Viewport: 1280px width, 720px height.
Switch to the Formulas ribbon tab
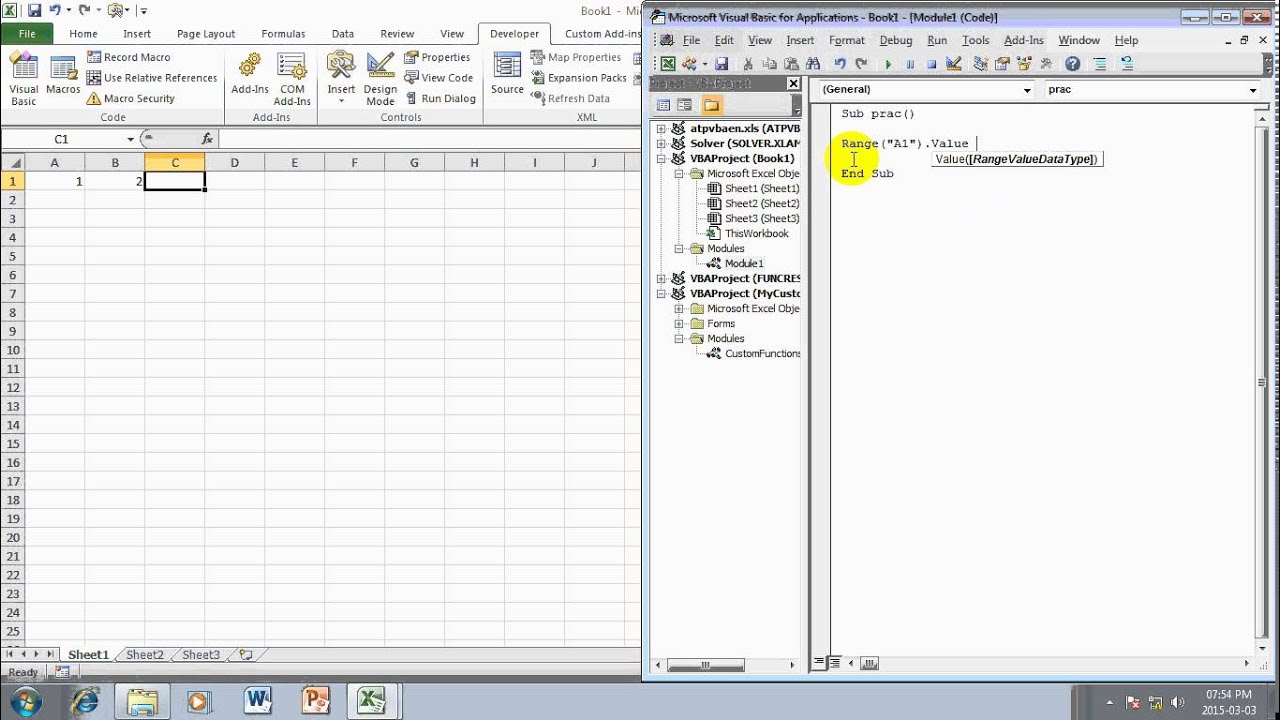[283, 33]
